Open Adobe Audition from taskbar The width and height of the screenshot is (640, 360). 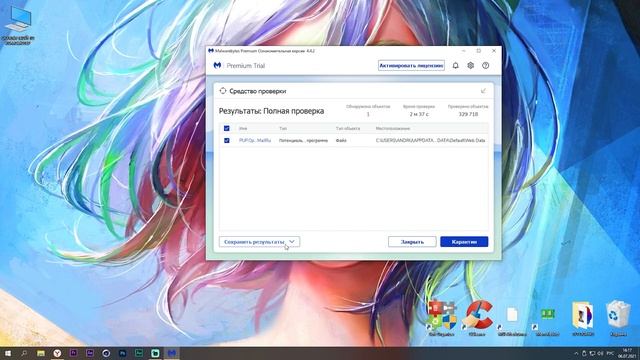coord(139,353)
